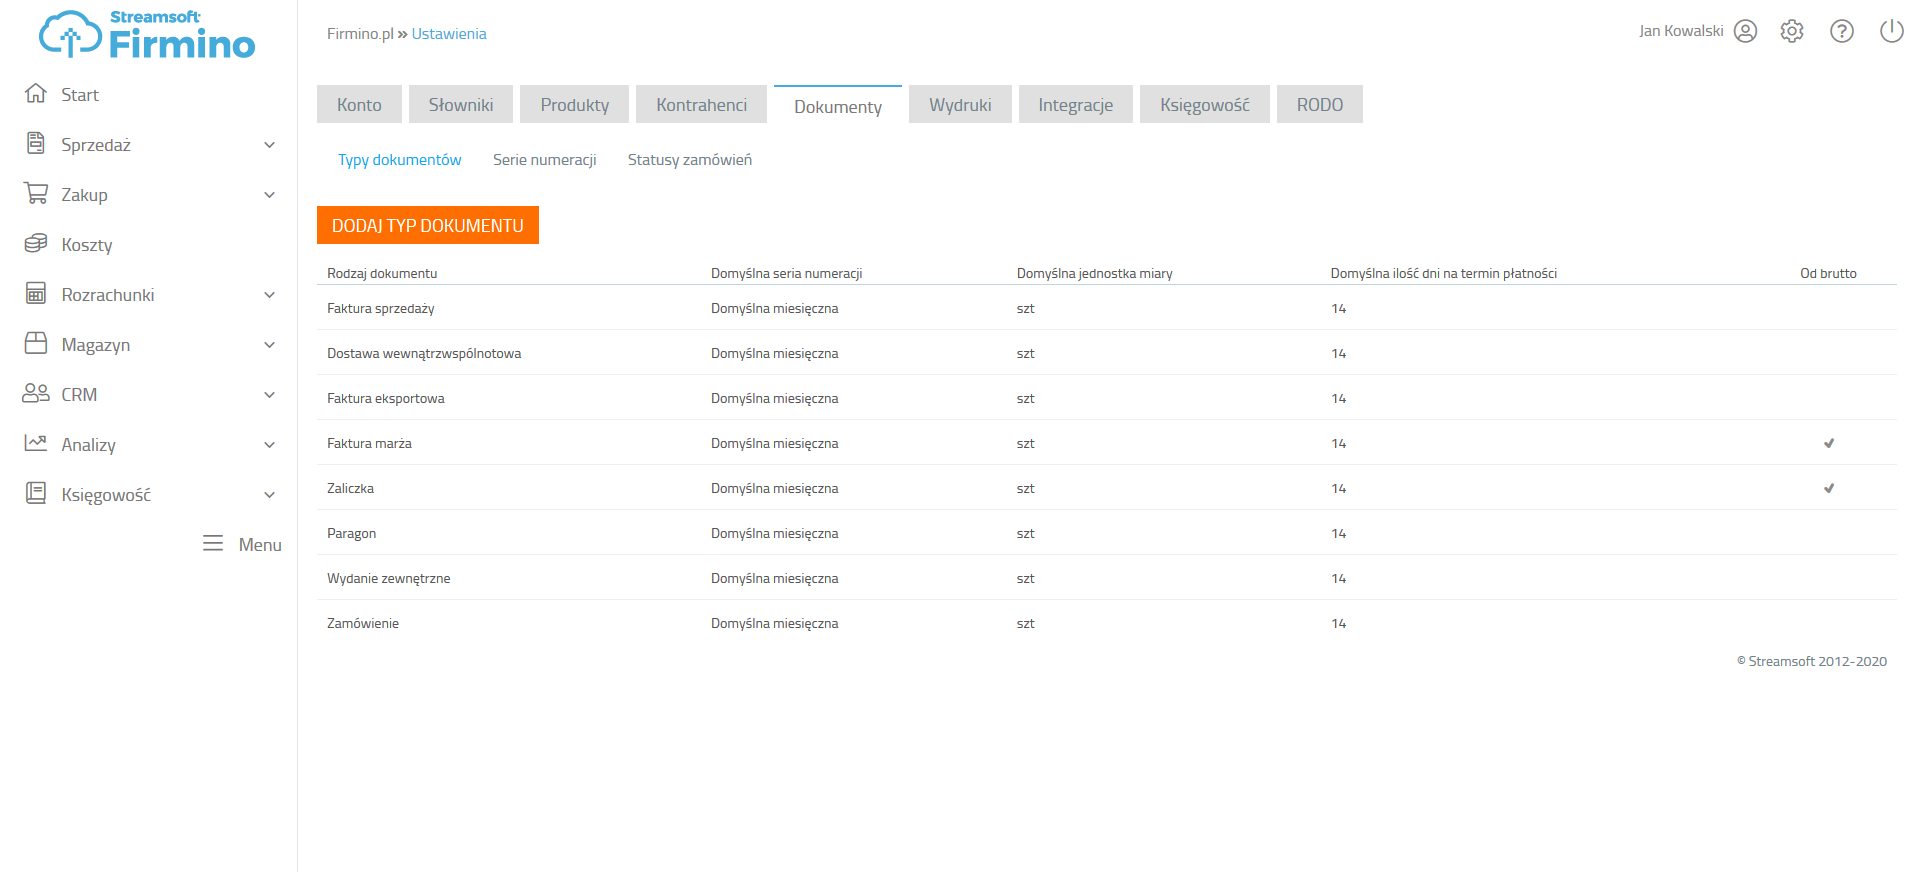Open the Statusy zamówień subsection
1916x872 pixels.
[690, 160]
